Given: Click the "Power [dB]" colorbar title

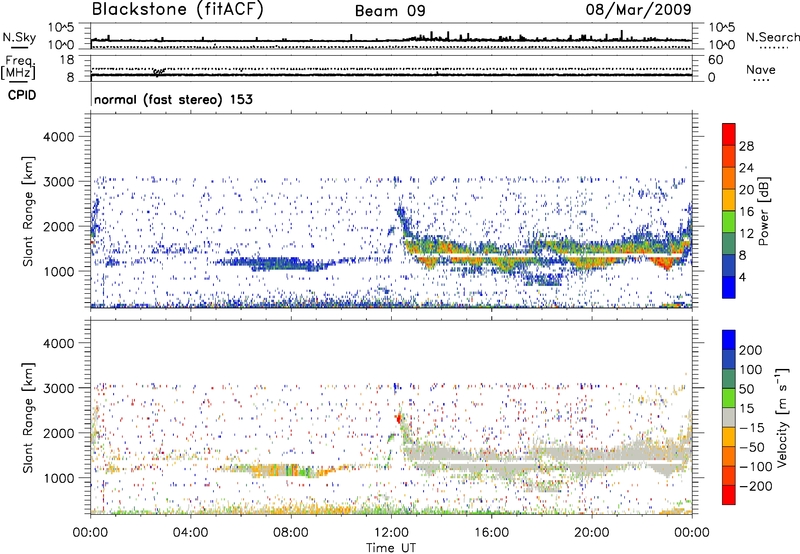Looking at the screenshot, I should (x=764, y=211).
